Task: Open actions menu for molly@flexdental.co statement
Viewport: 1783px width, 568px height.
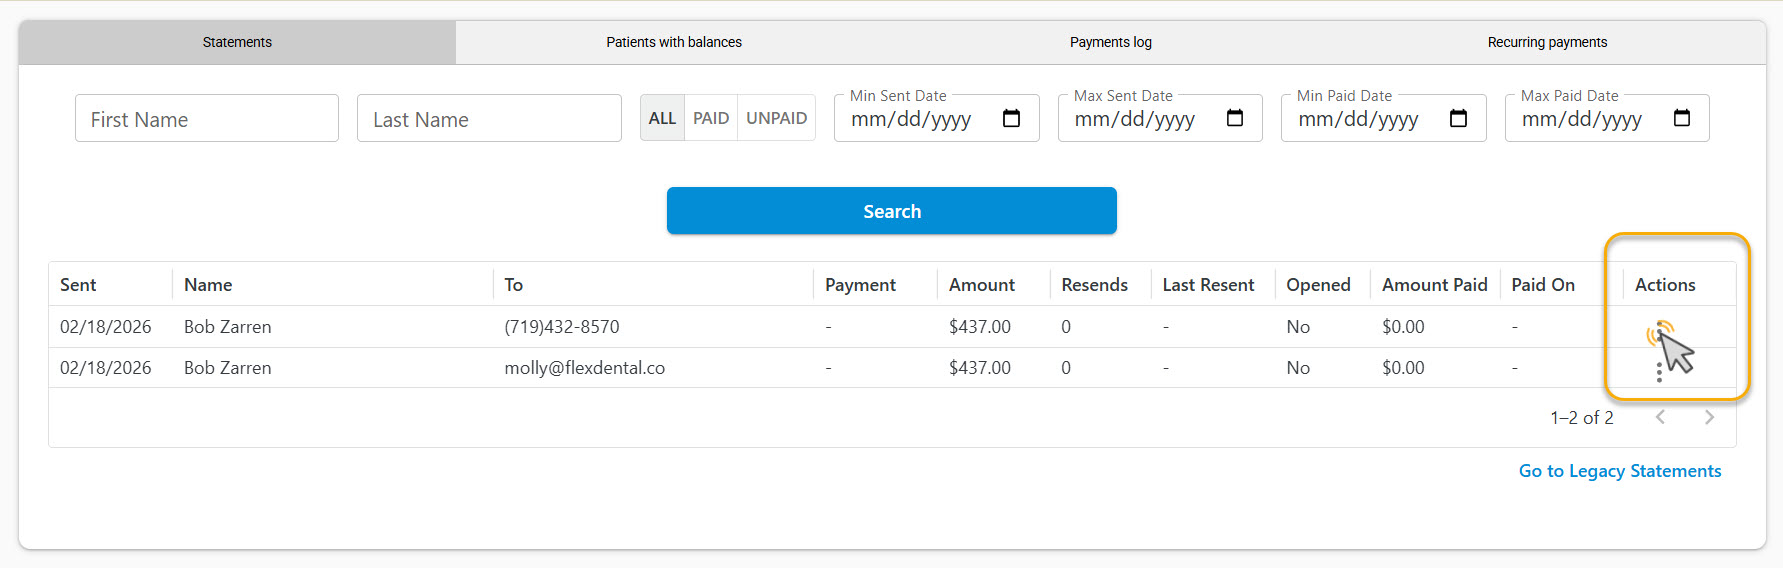Action: pyautogui.click(x=1659, y=372)
